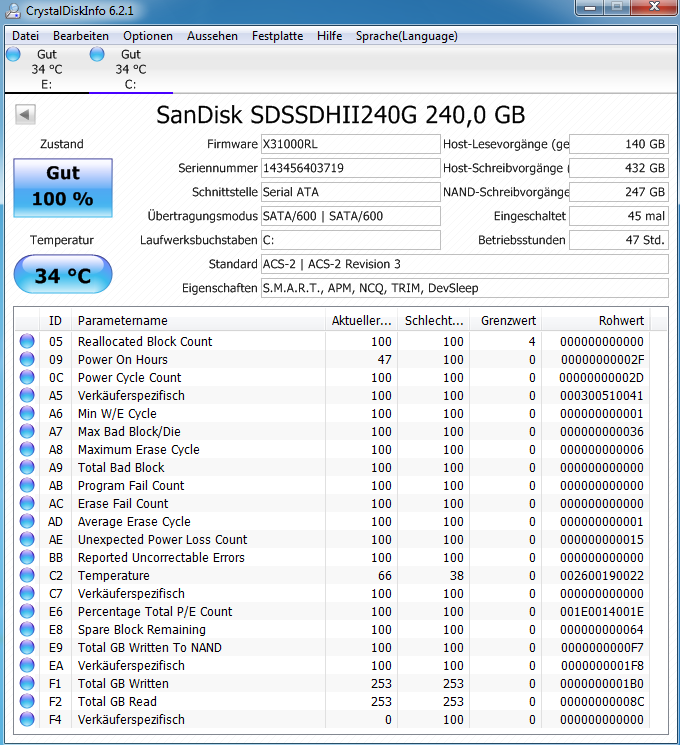Select the Percentage Total P/E Count text
680x745 pixels.
(x=155, y=612)
